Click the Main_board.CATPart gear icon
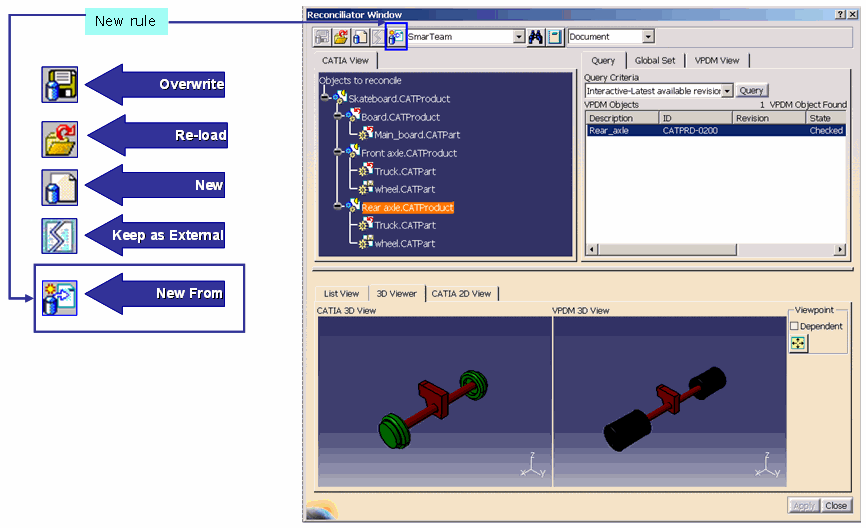This screenshot has width=866, height=528. click(366, 134)
